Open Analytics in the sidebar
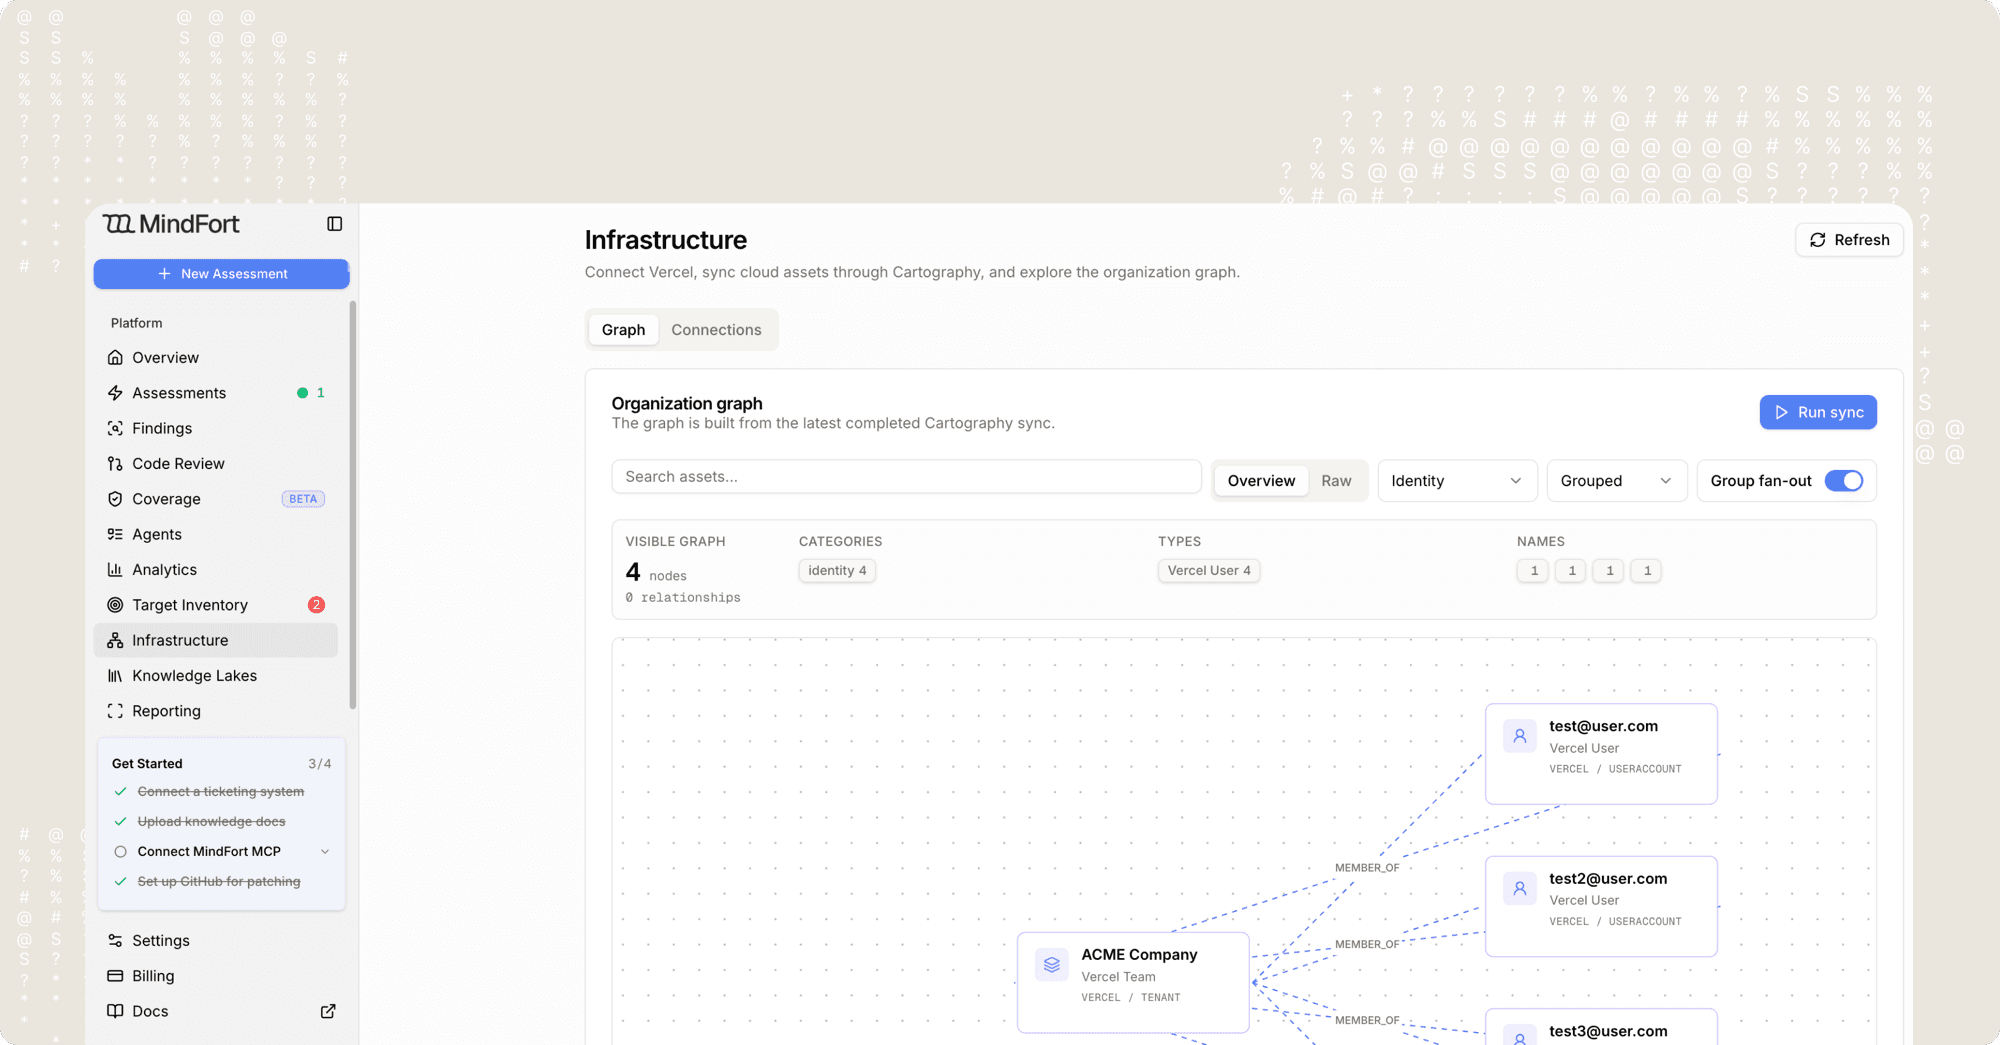This screenshot has height=1045, width=2000. tap(216, 570)
